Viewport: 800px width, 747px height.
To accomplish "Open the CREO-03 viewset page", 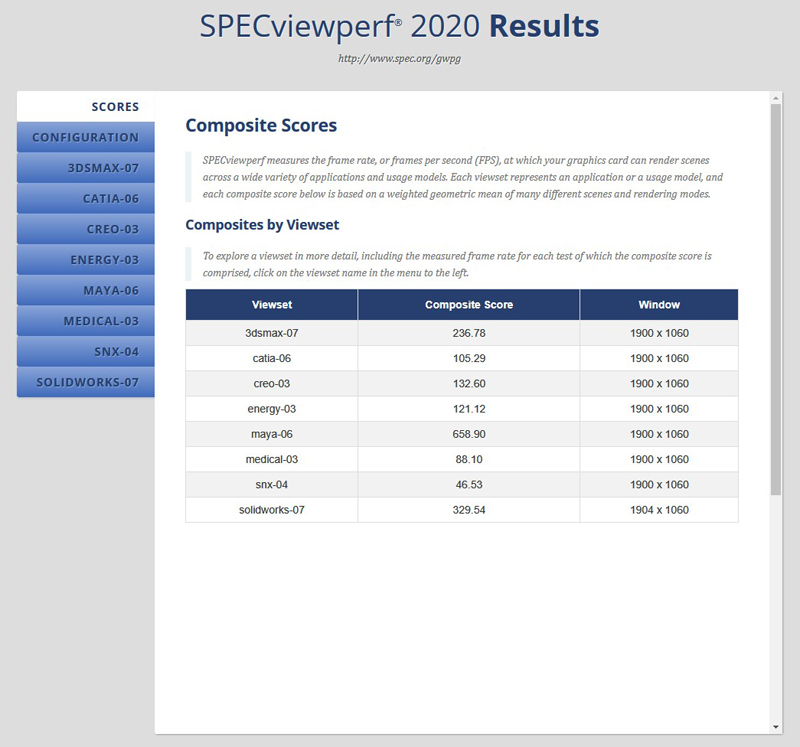I will coord(86,229).
